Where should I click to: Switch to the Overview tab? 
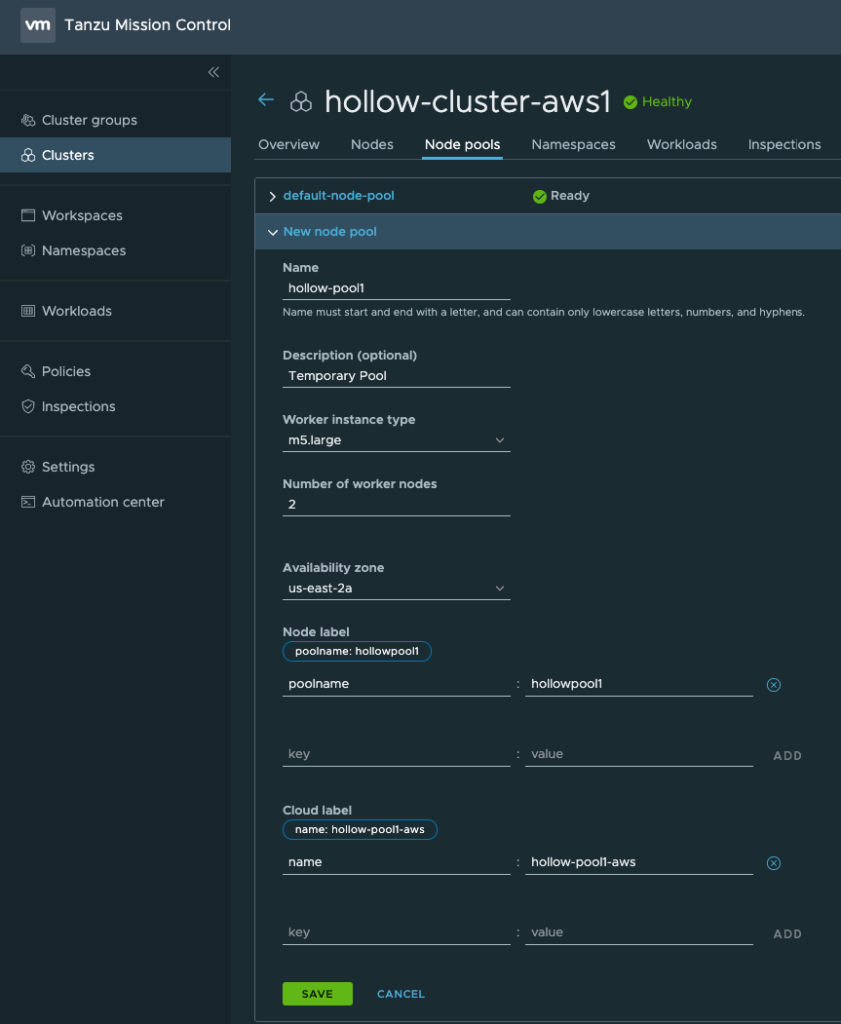289,145
